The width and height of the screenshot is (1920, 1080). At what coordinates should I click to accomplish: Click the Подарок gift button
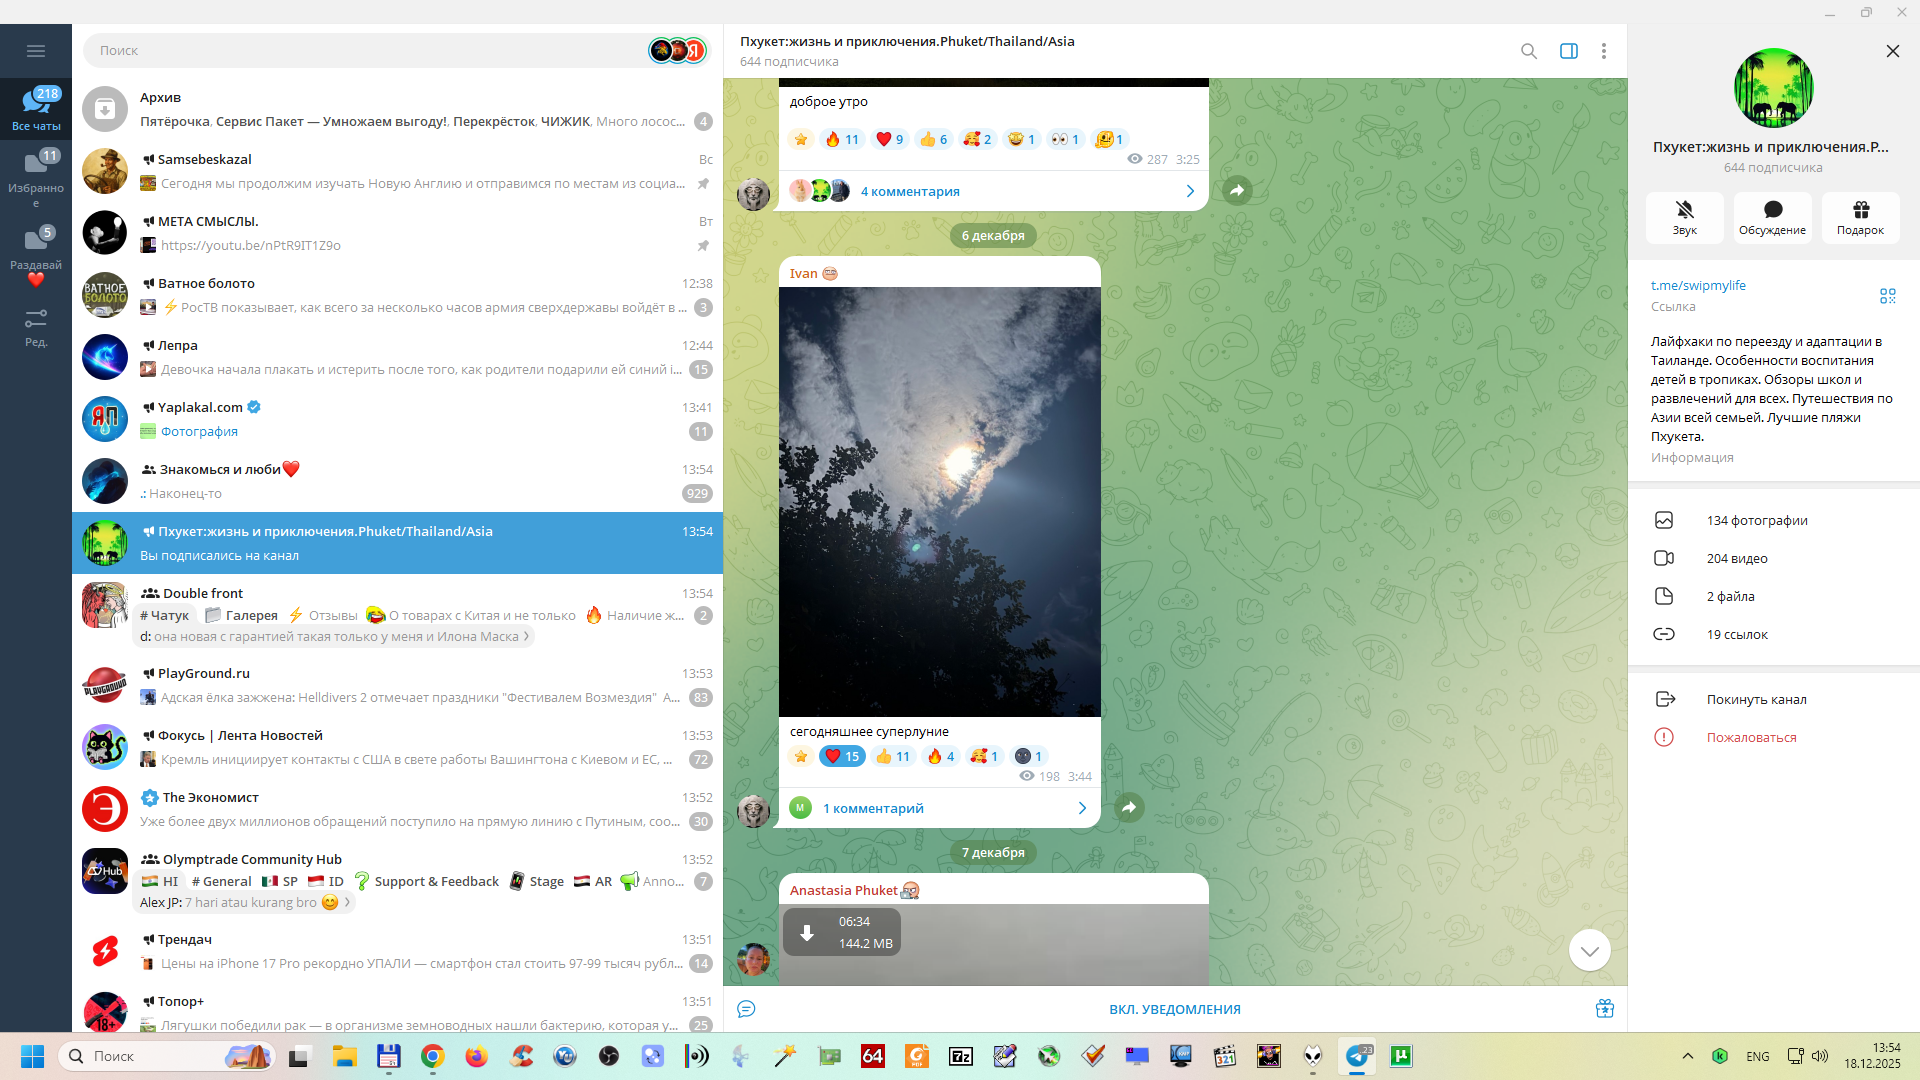pyautogui.click(x=1860, y=217)
